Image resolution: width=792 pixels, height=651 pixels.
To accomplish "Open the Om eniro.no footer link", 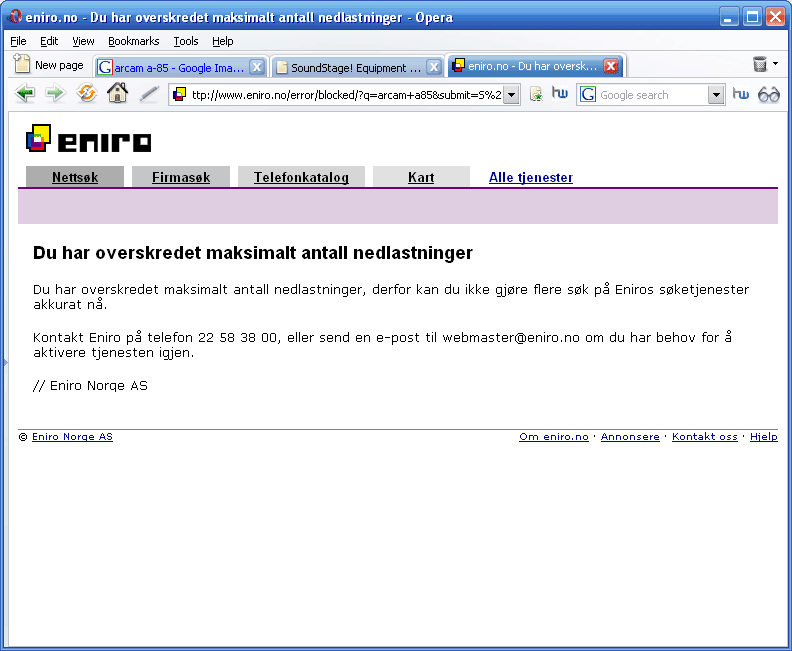I will (x=554, y=436).
